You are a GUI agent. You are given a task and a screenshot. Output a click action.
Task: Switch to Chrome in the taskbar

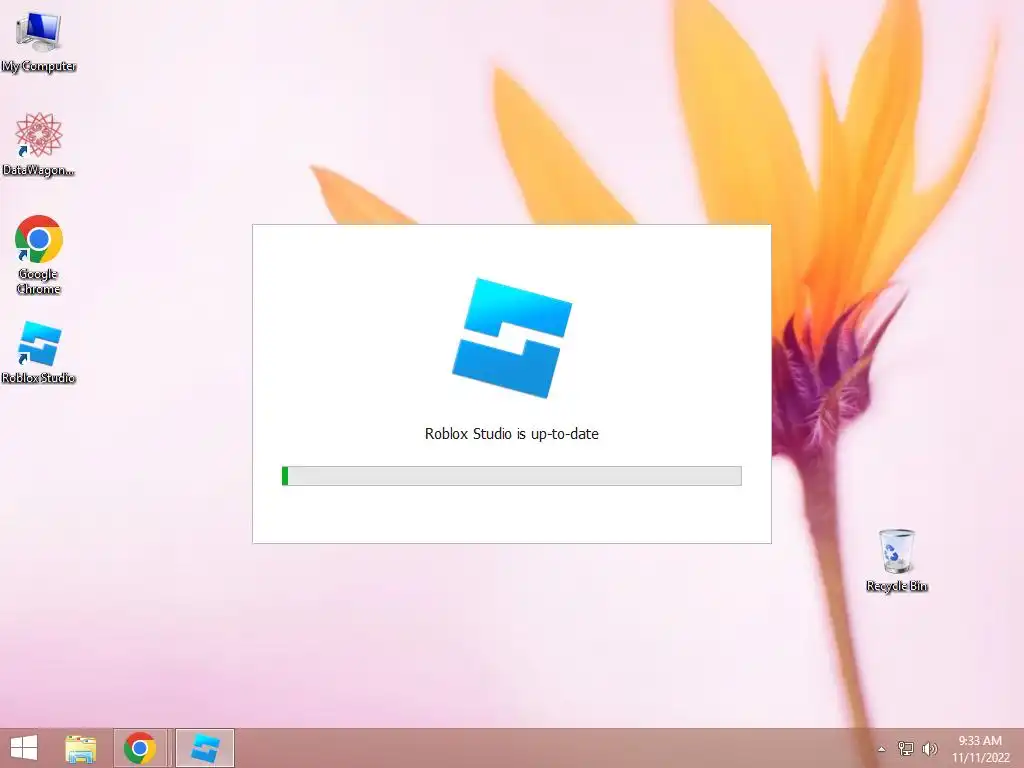click(x=139, y=748)
